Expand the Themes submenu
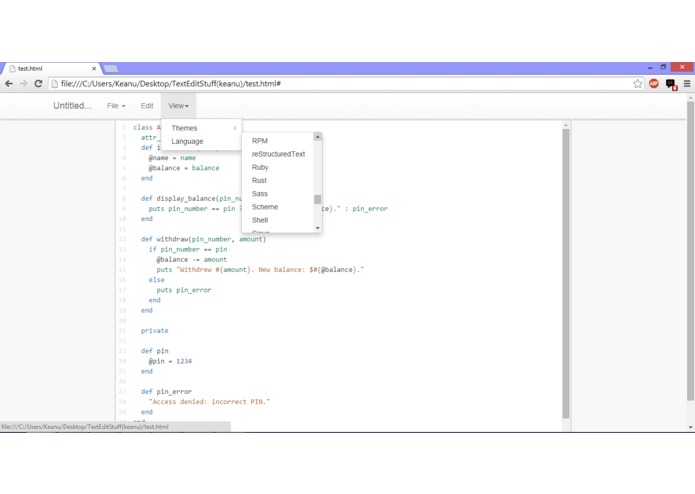Screen dimensions: 695x494 click(x=202, y=128)
